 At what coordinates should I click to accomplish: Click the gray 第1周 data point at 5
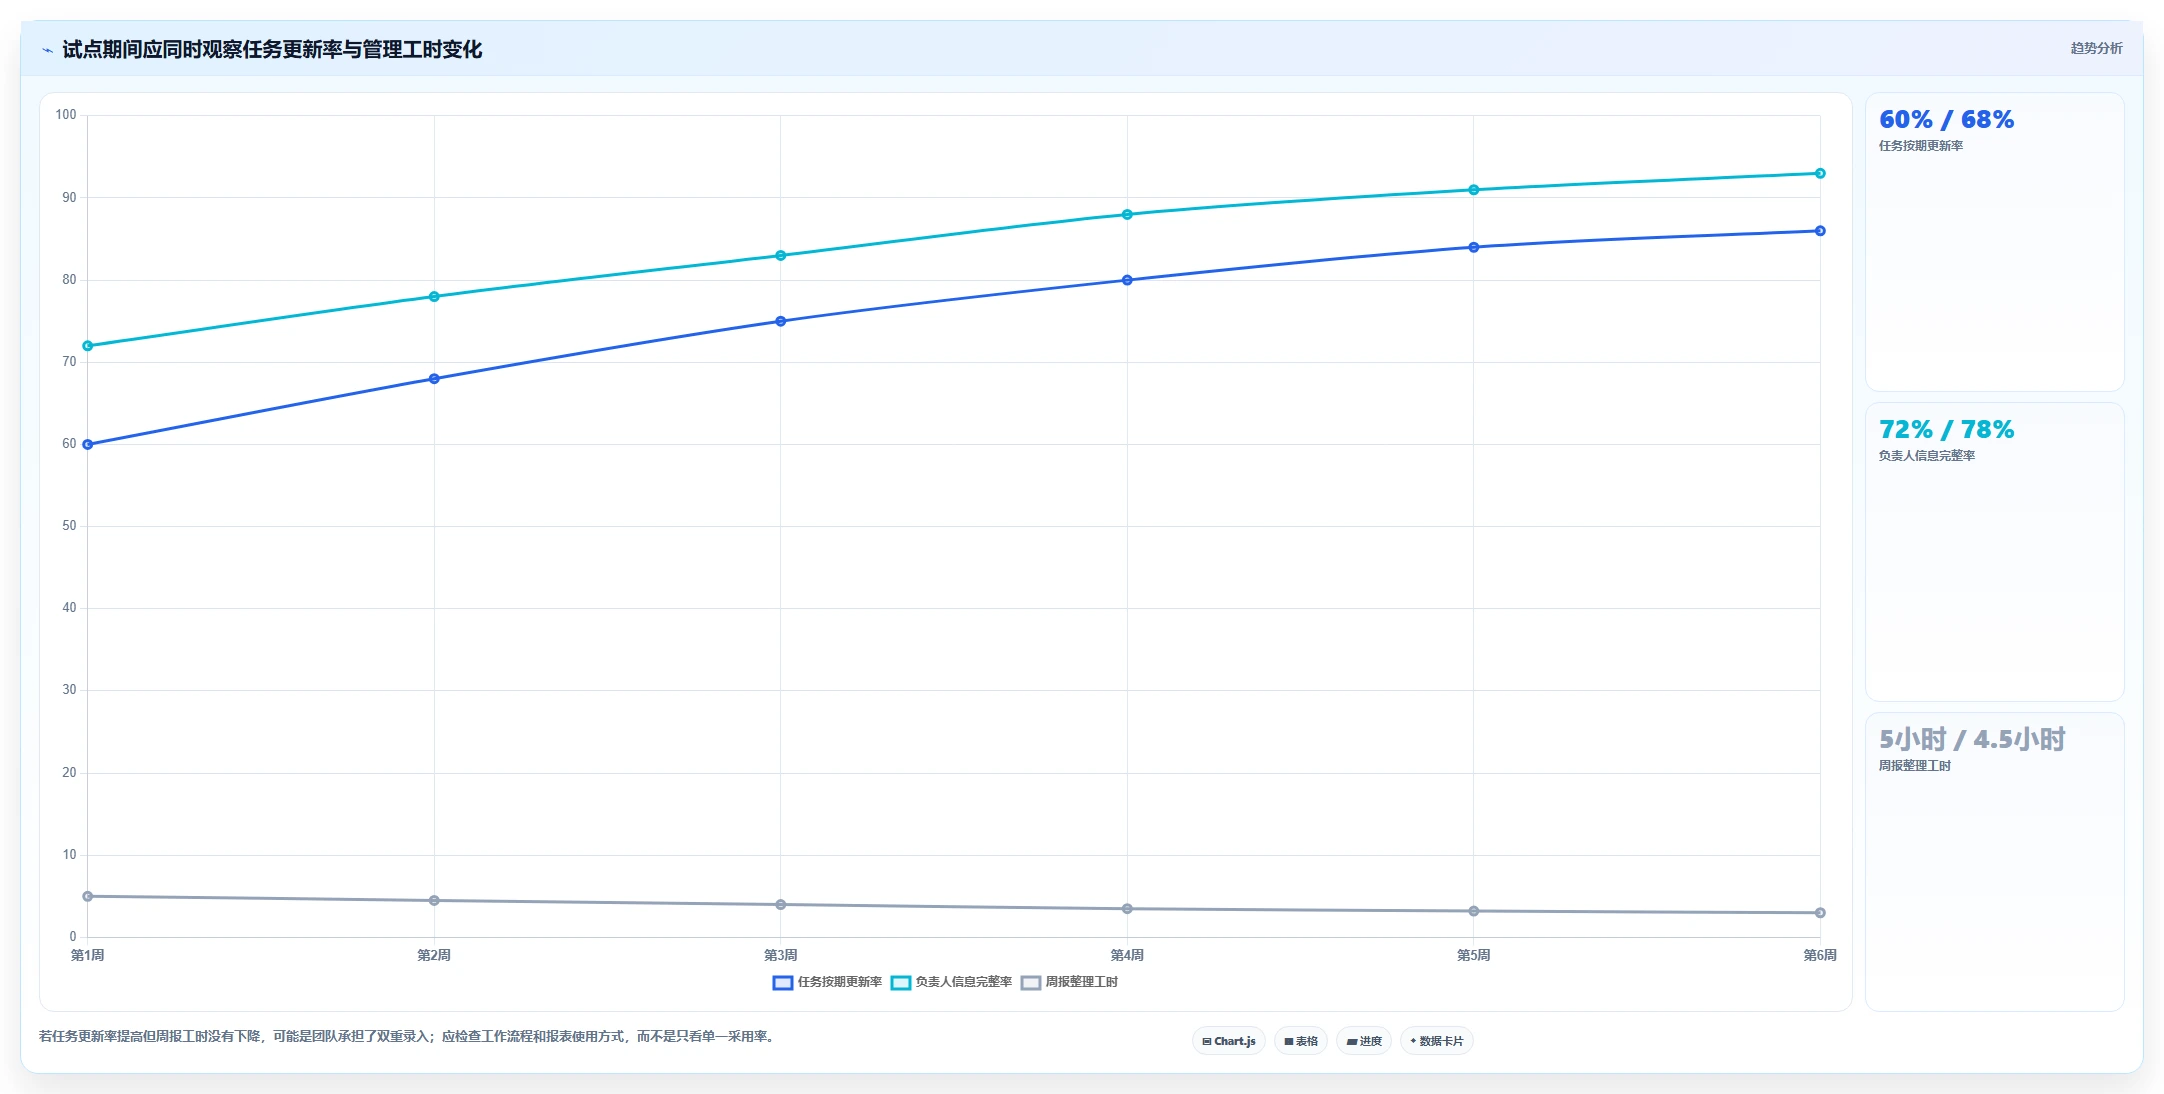tap(88, 896)
